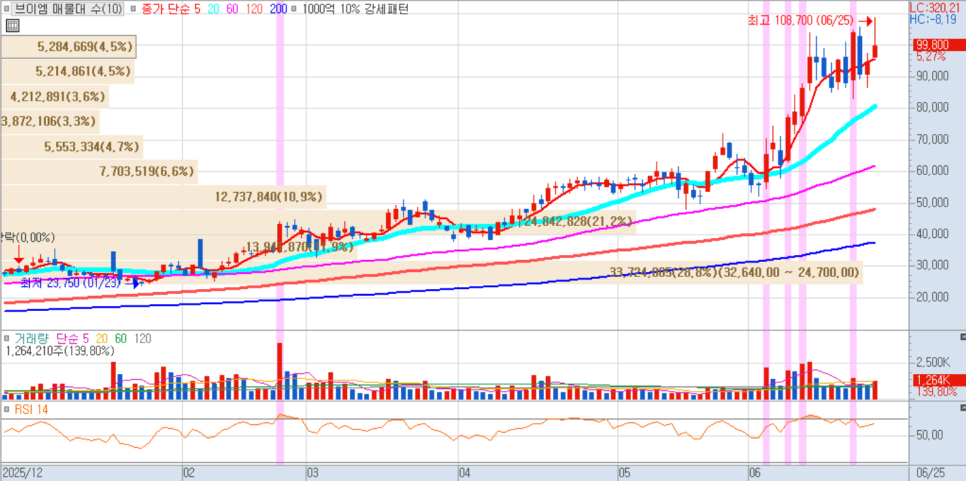Click the yellow 20 volume average label
Screen dimensions: 966x481
(x=102, y=338)
